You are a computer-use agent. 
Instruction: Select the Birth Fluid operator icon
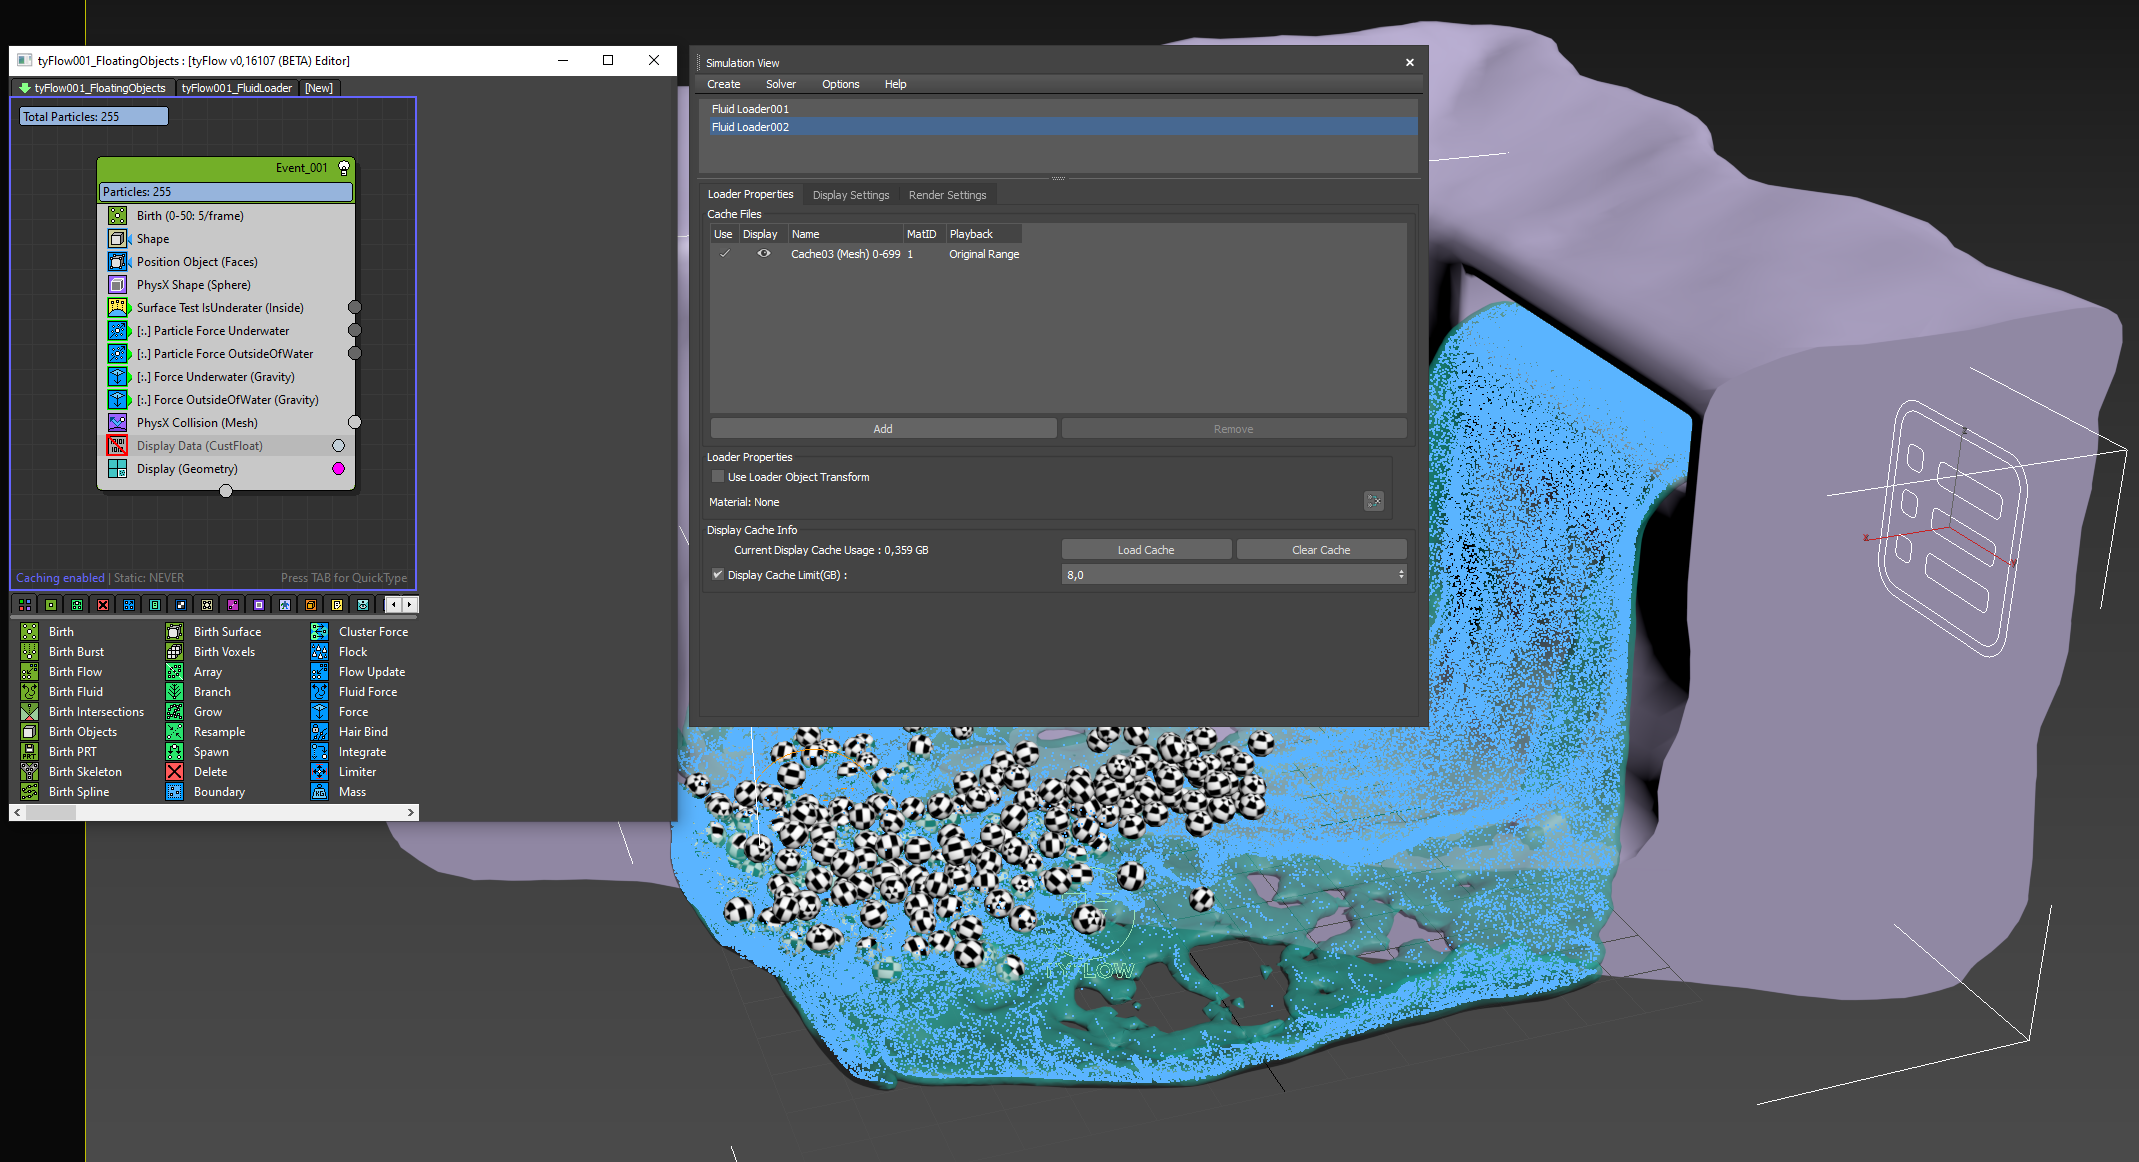pyautogui.click(x=30, y=692)
